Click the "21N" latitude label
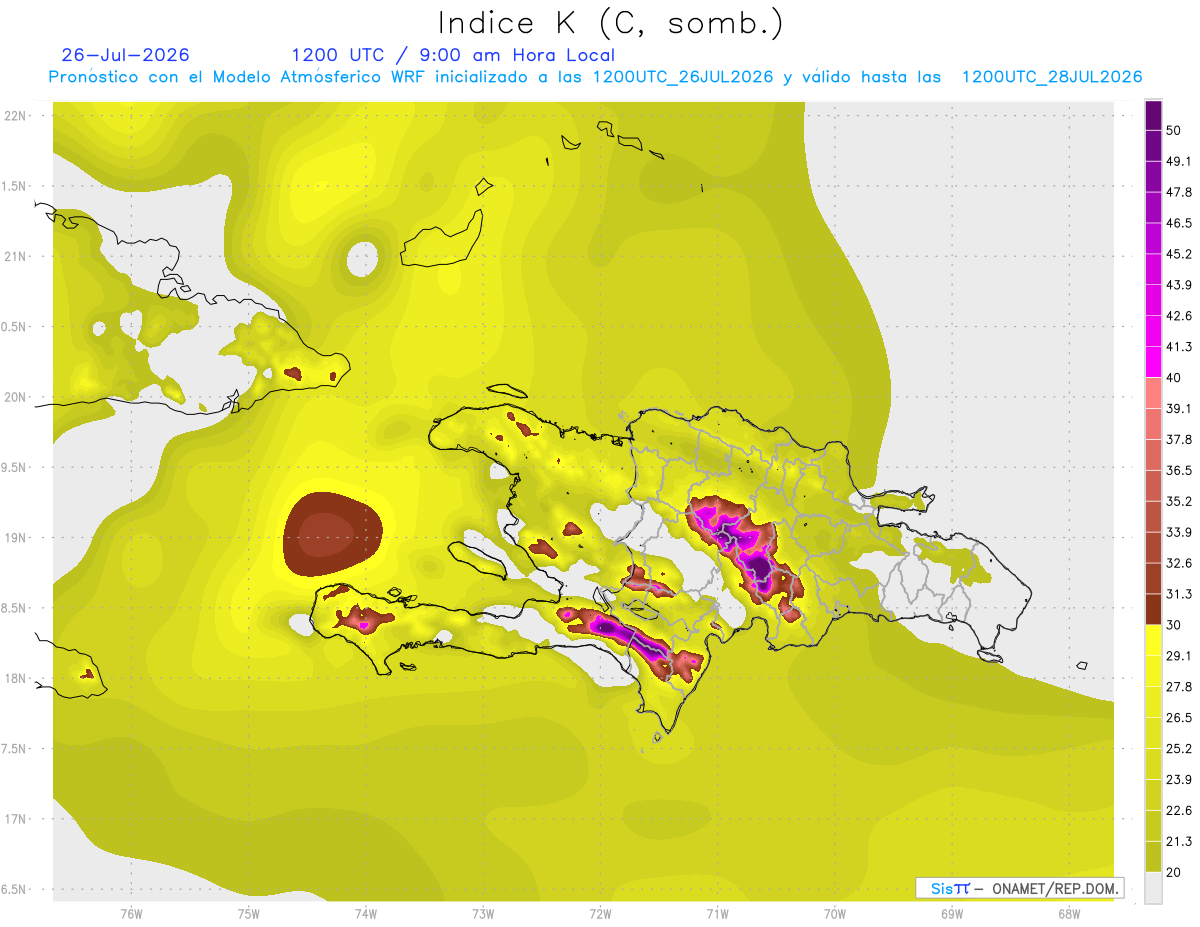Screen dimensions: 1200x927 (14, 256)
